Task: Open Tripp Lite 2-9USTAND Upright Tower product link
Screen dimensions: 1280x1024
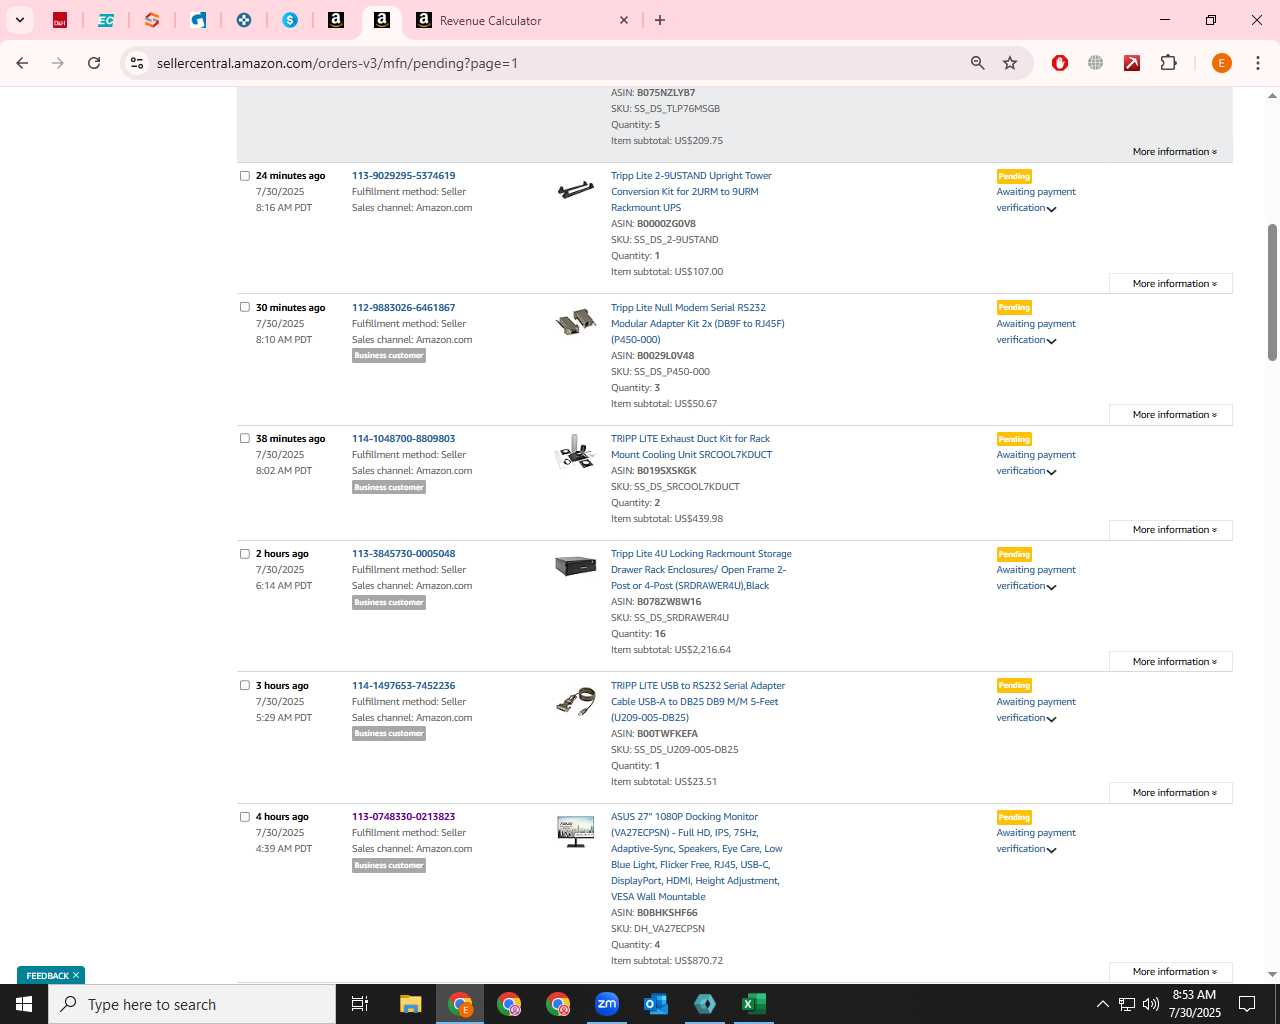Action: point(691,192)
